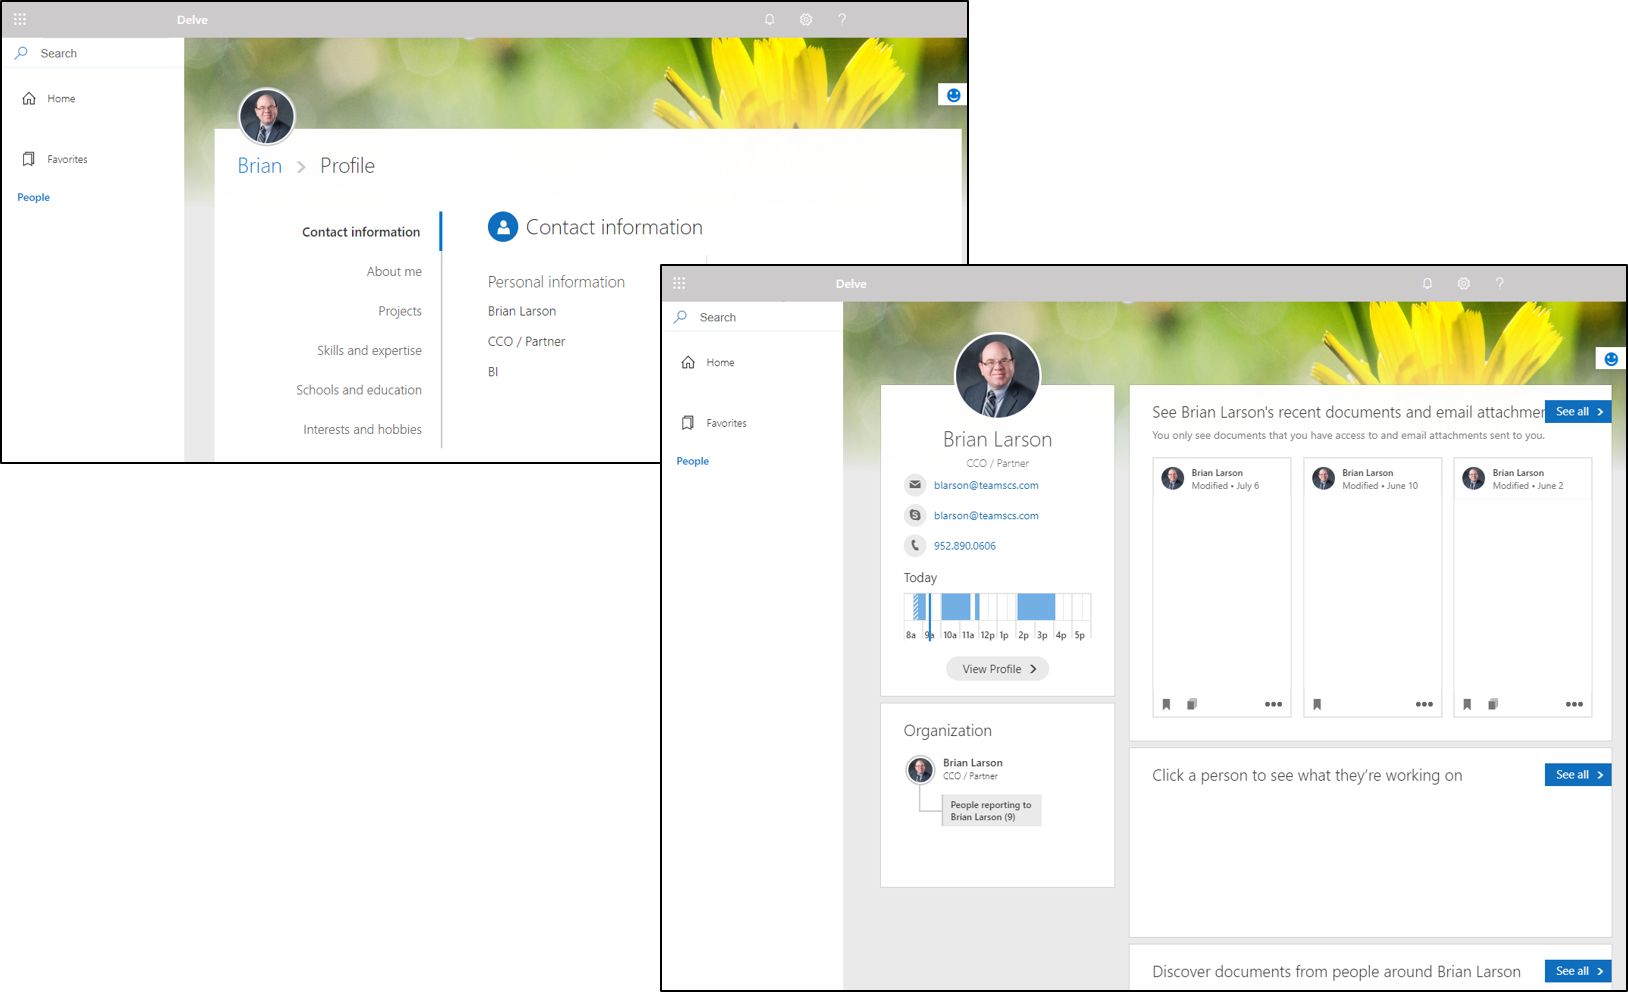Select Schools and education section
This screenshot has height=992, width=1628.
[359, 390]
